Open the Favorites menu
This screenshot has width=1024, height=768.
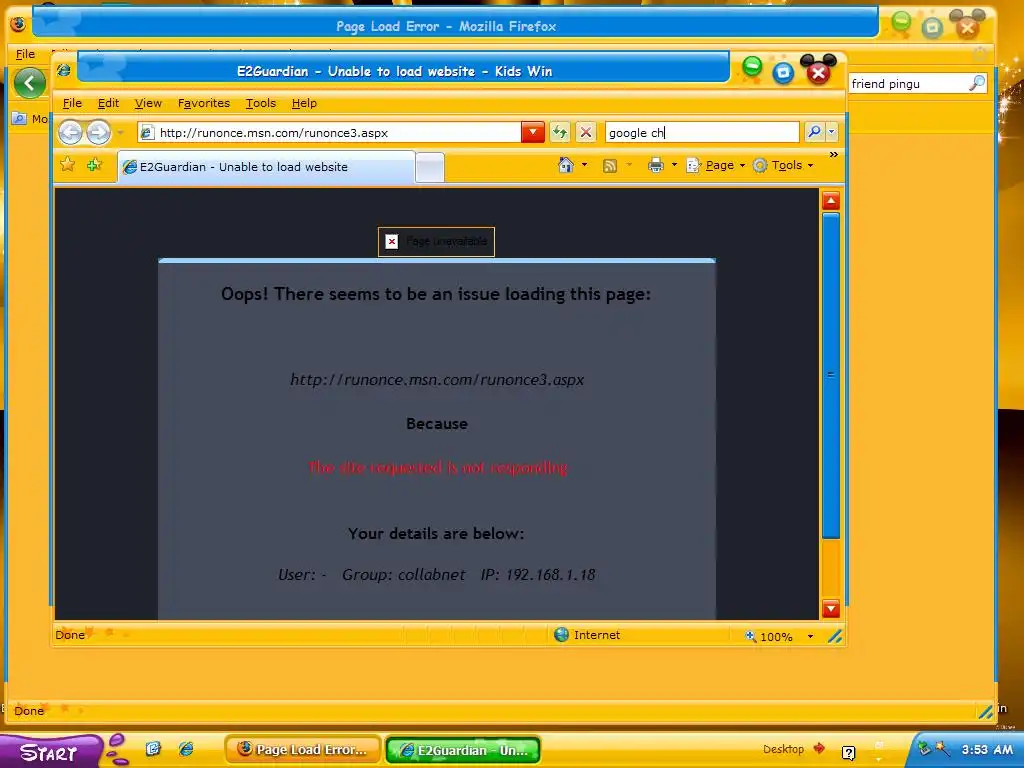(x=204, y=103)
